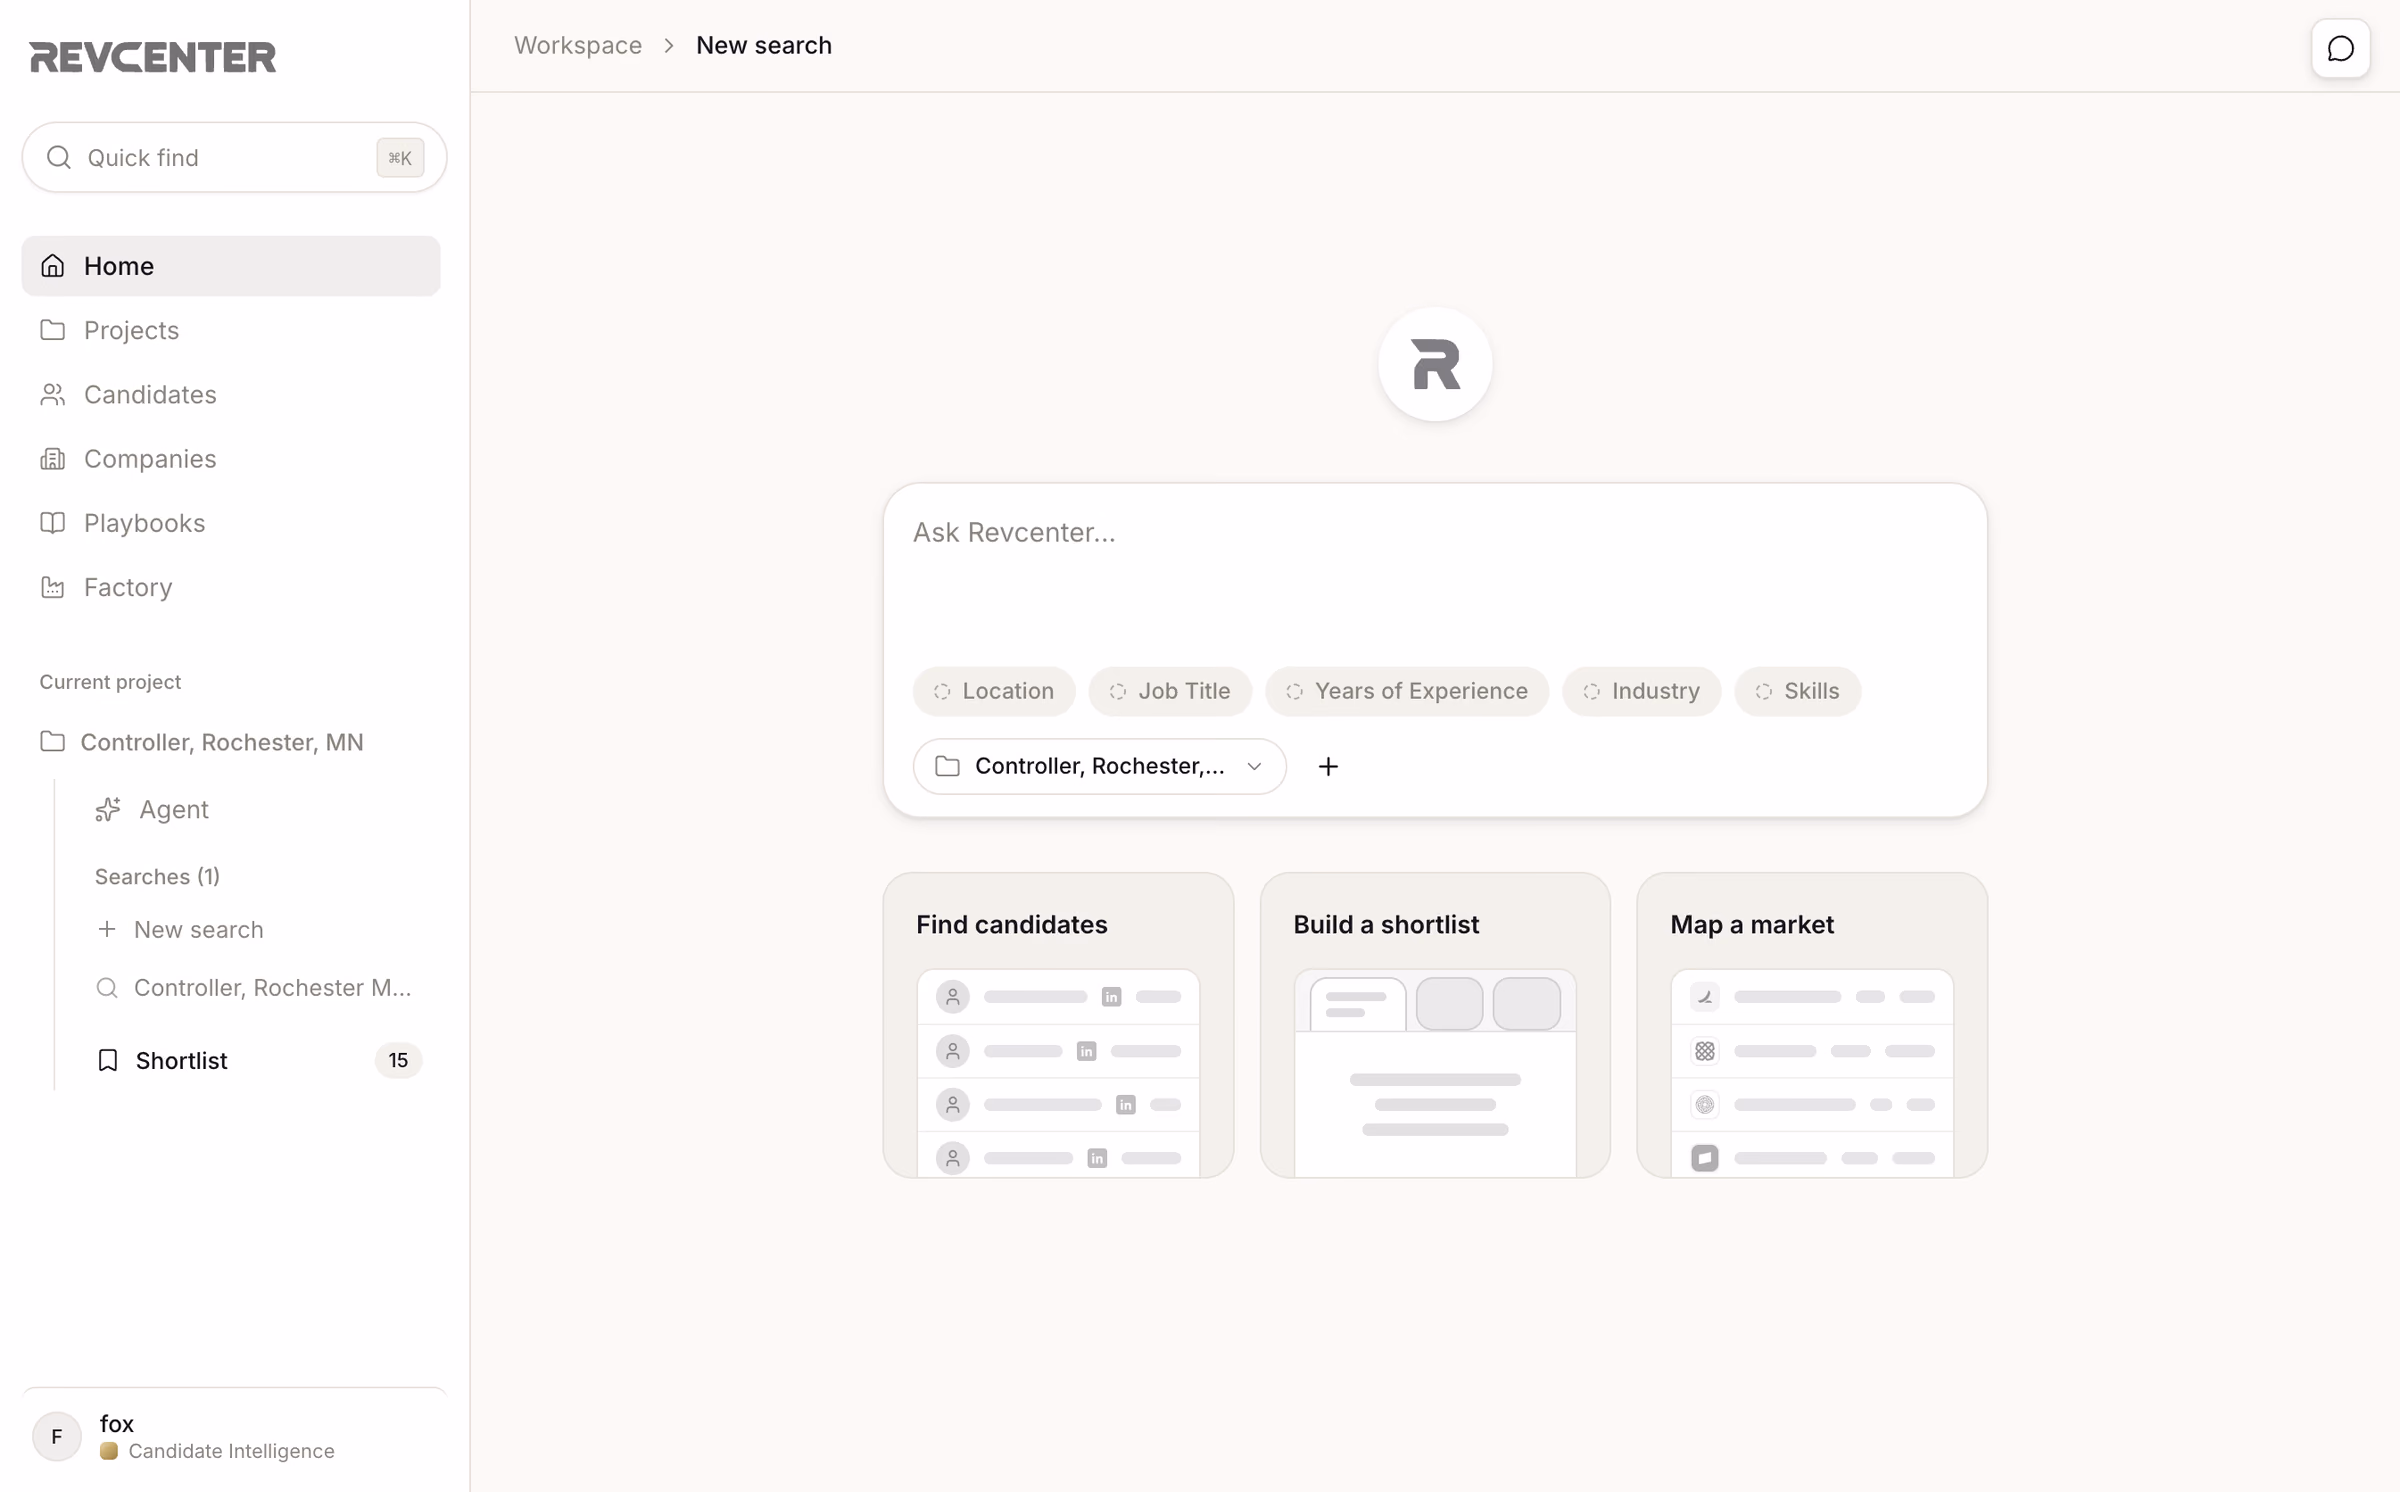Click the folder icon beside Controller, Rochester, MN project
This screenshot has width=2400, height=1492.
click(x=52, y=742)
